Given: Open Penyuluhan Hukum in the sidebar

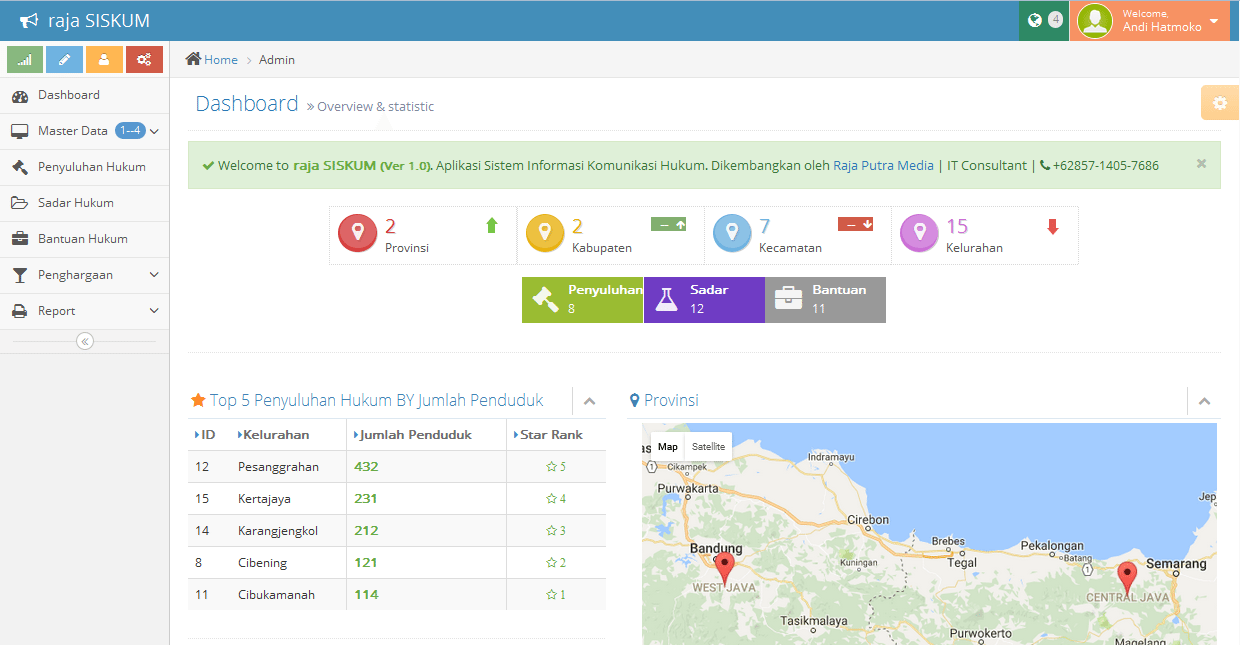Looking at the screenshot, I should 91,167.
